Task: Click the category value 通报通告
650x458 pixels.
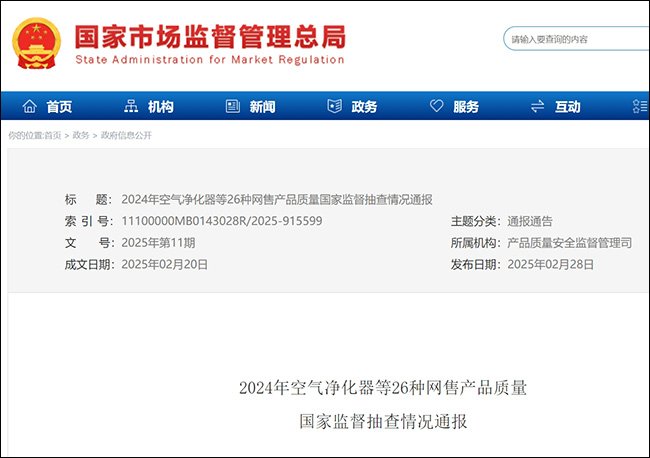Action: (530, 221)
